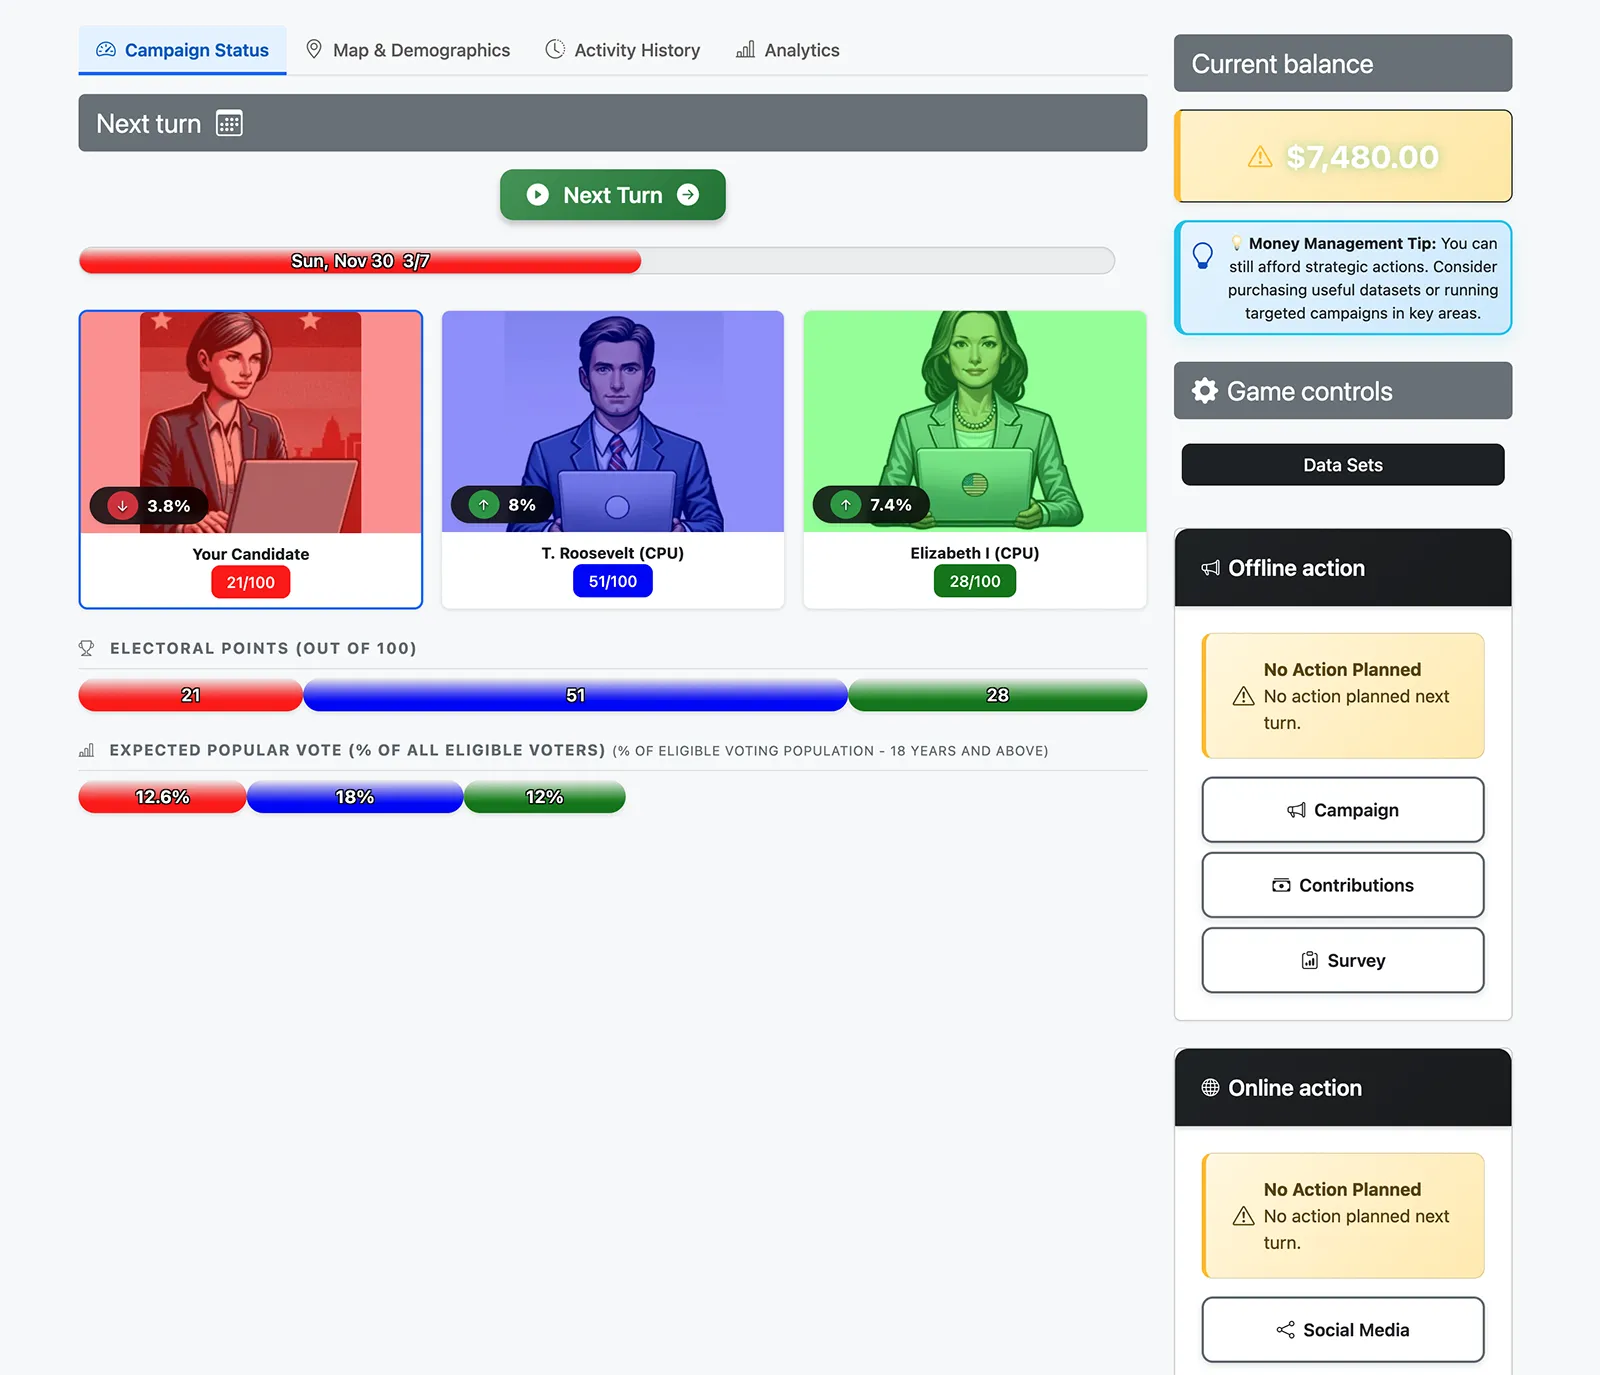Click the green 28/100 badge
Viewport: 1600px width, 1375px height.
(975, 581)
